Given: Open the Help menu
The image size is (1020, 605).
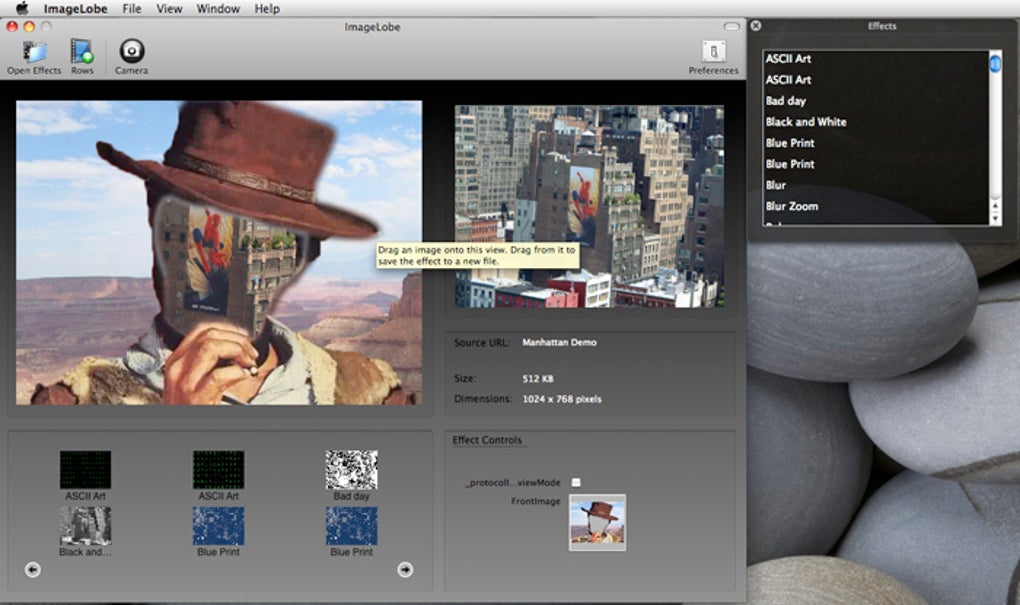Looking at the screenshot, I should (267, 8).
